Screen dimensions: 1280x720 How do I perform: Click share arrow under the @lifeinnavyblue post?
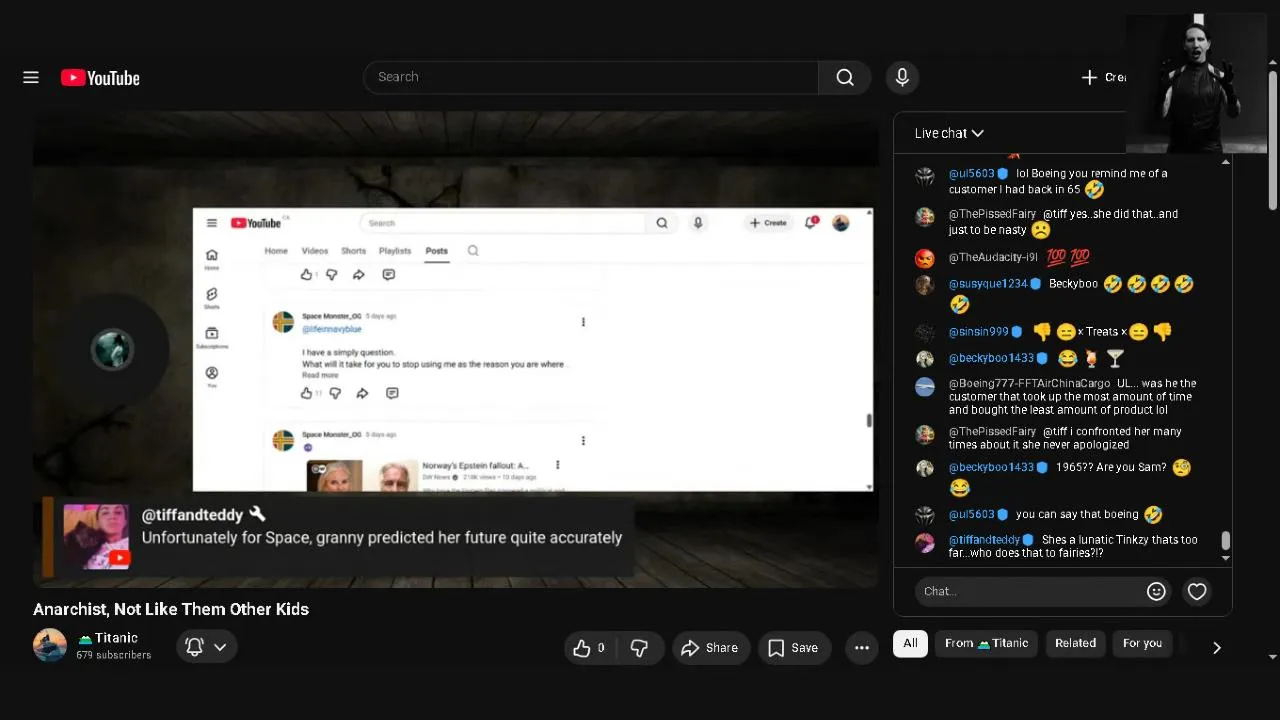pyautogui.click(x=363, y=393)
